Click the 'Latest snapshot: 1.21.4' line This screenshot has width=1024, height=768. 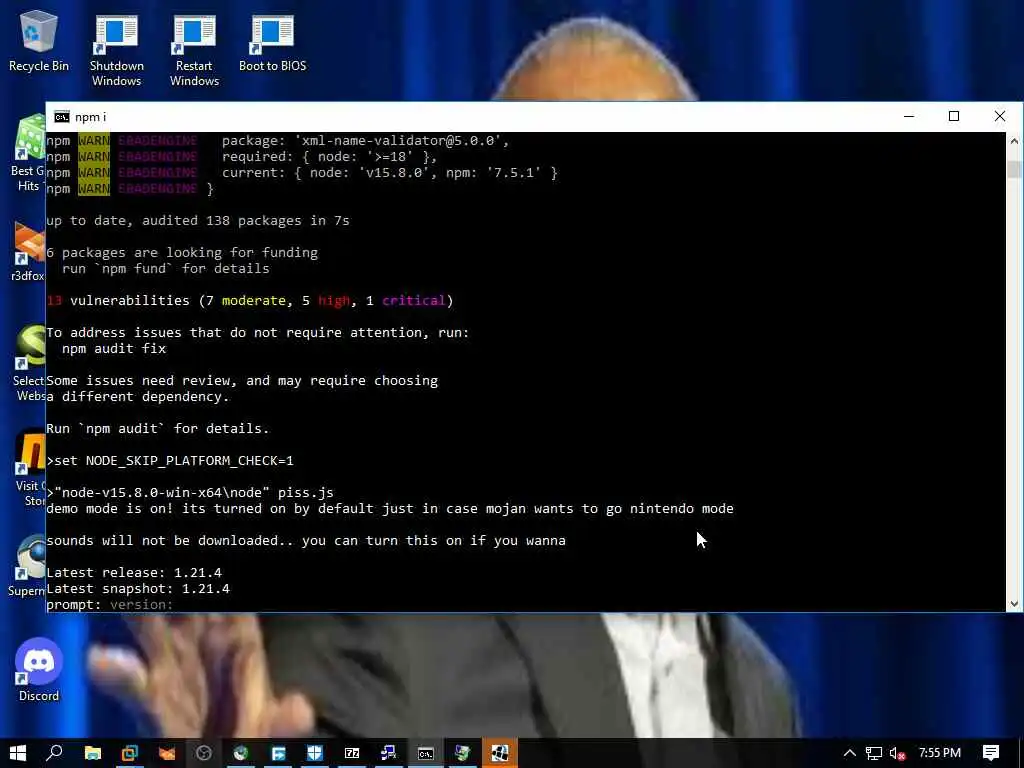click(138, 588)
